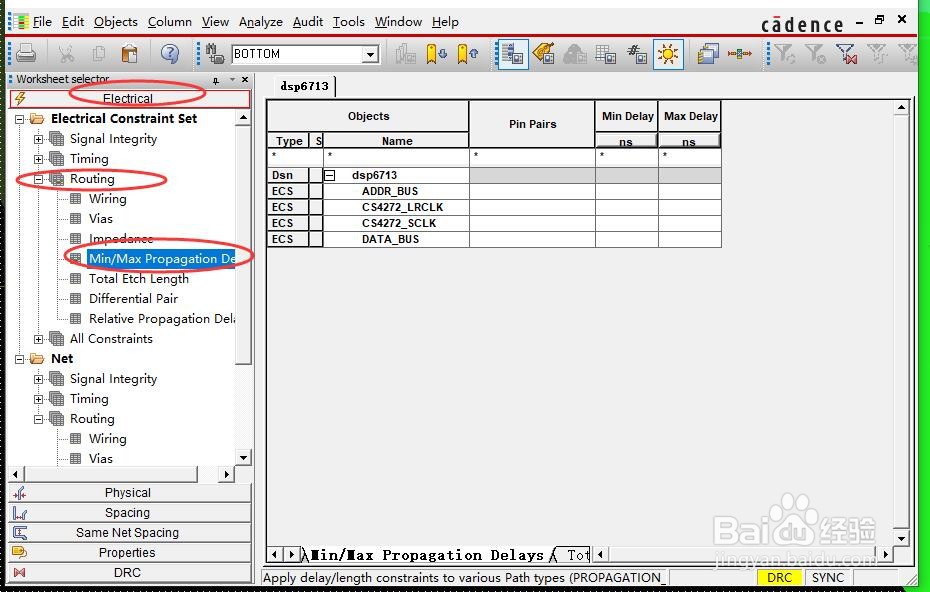The width and height of the screenshot is (930, 592).
Task: Expand the All Constraints node
Action: point(39,339)
